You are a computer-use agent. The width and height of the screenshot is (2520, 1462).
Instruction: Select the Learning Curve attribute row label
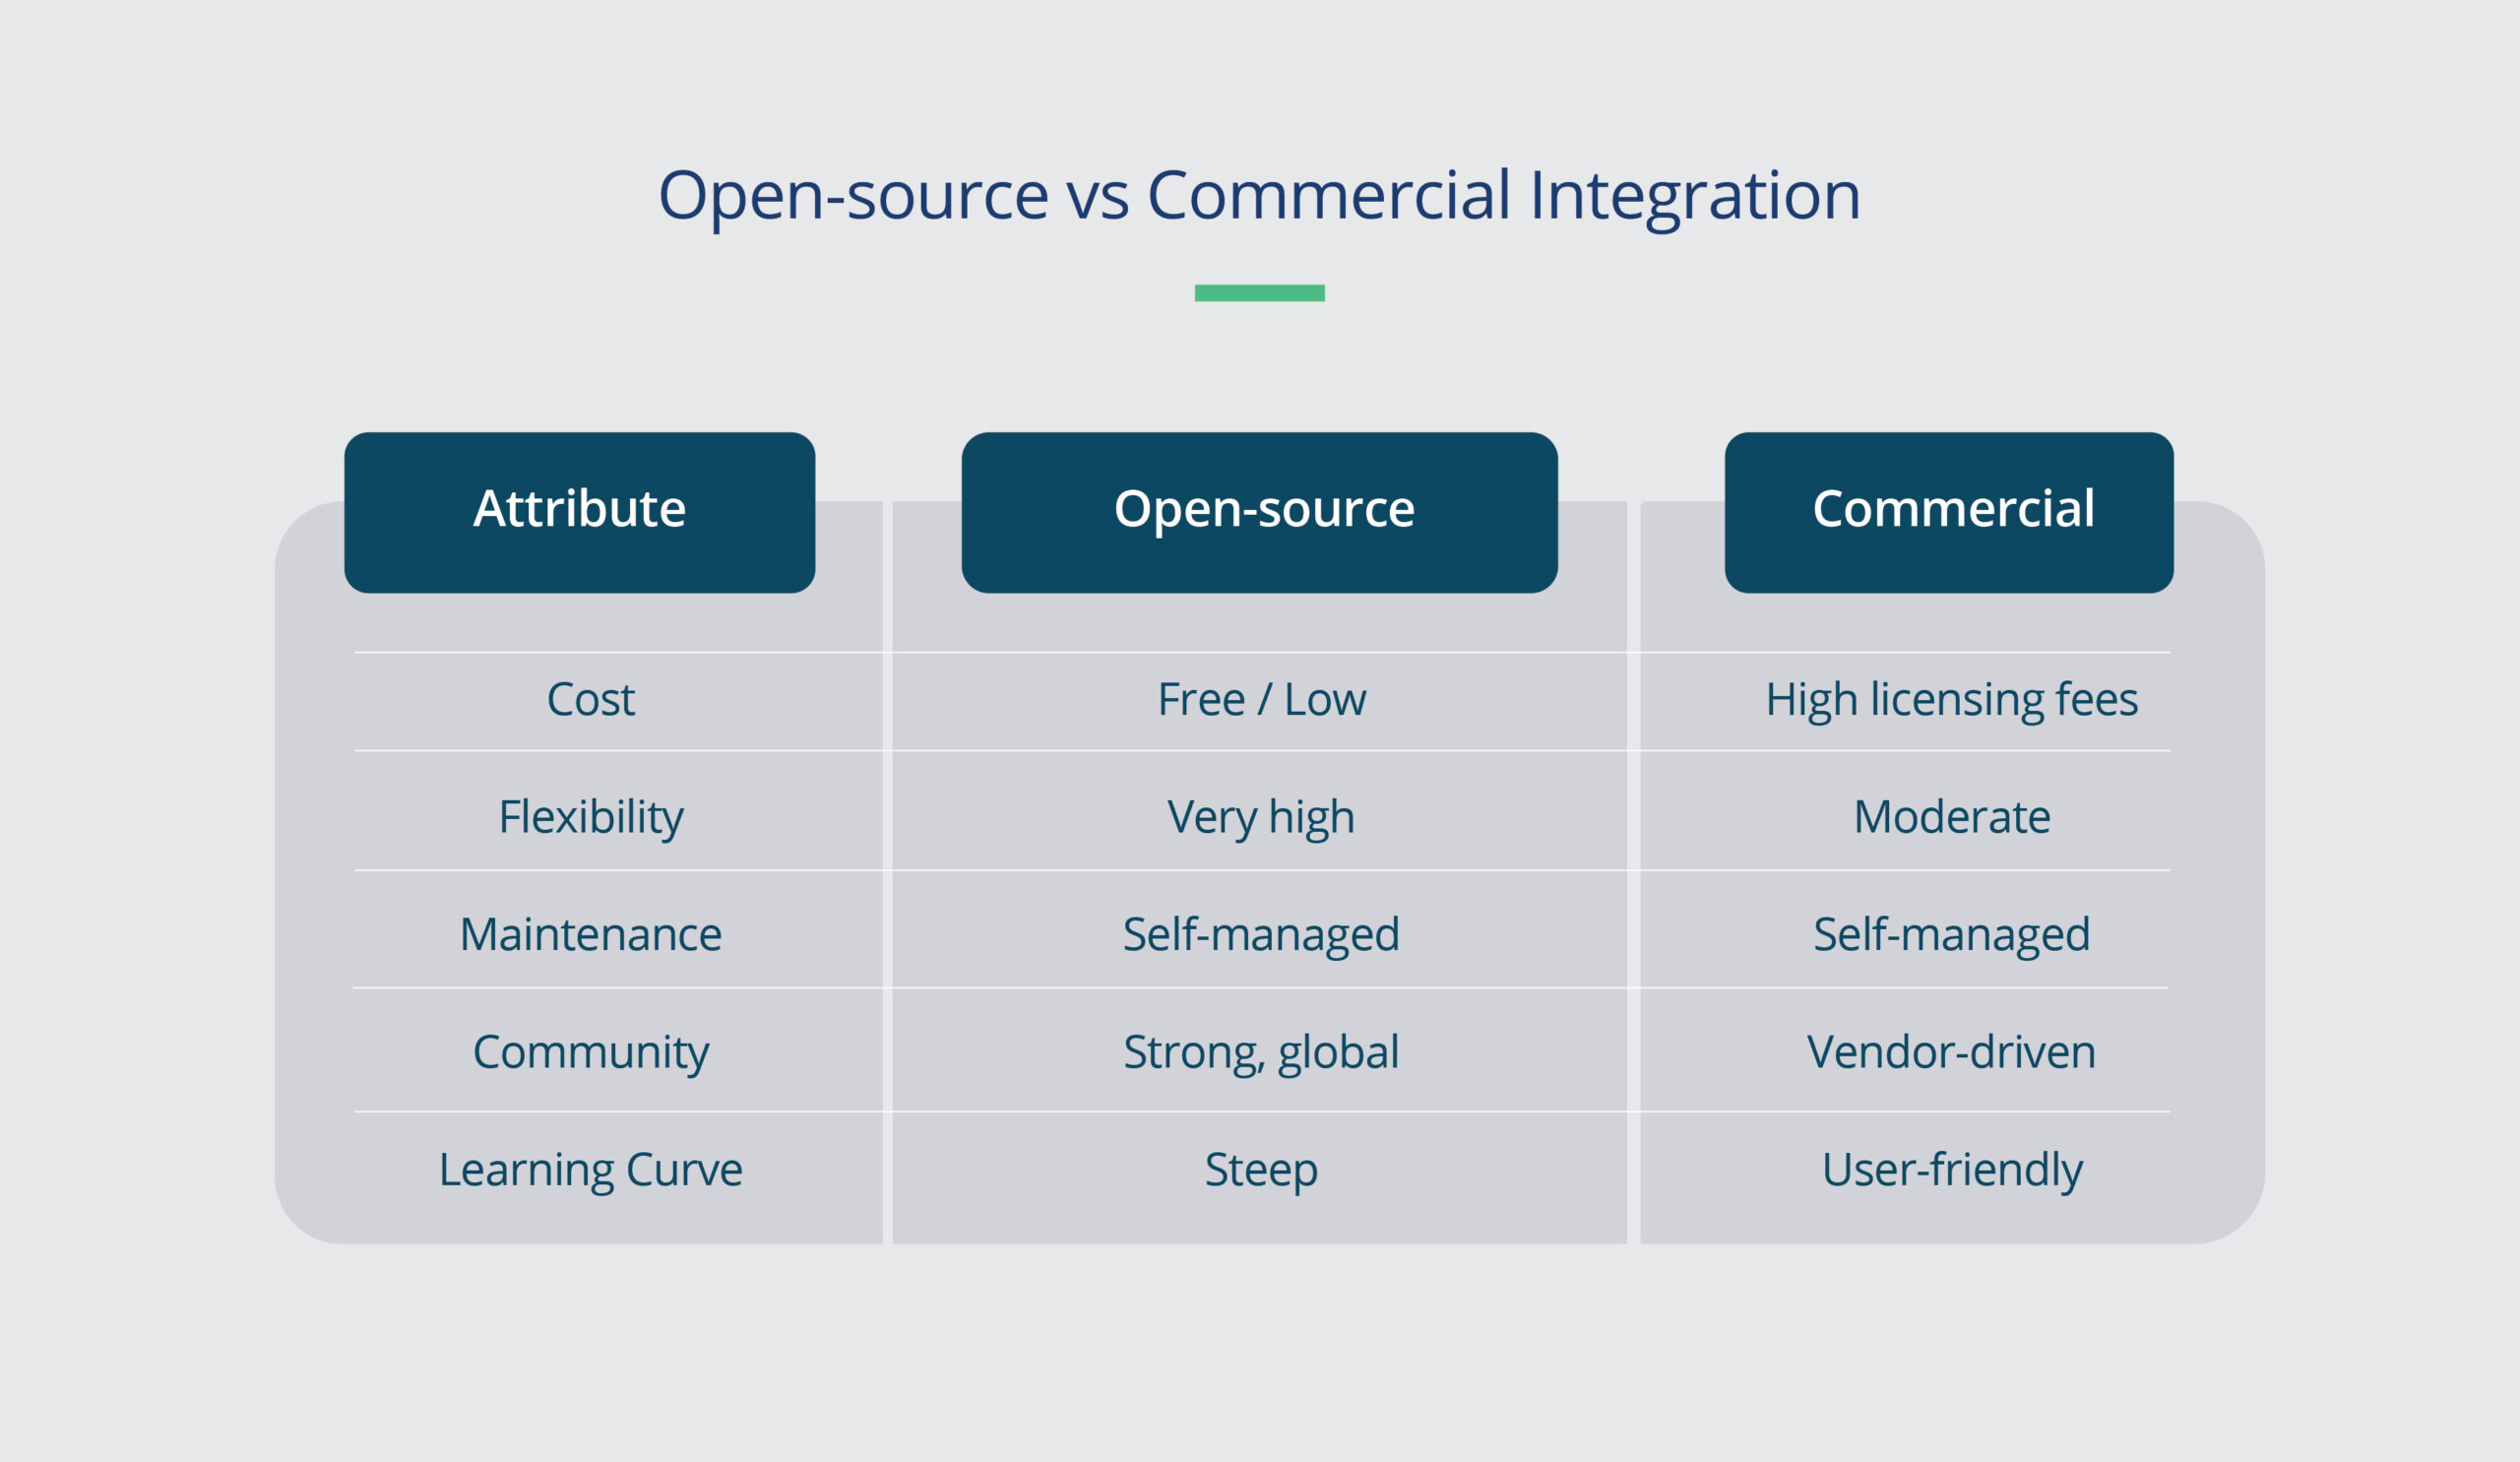pos(590,1169)
